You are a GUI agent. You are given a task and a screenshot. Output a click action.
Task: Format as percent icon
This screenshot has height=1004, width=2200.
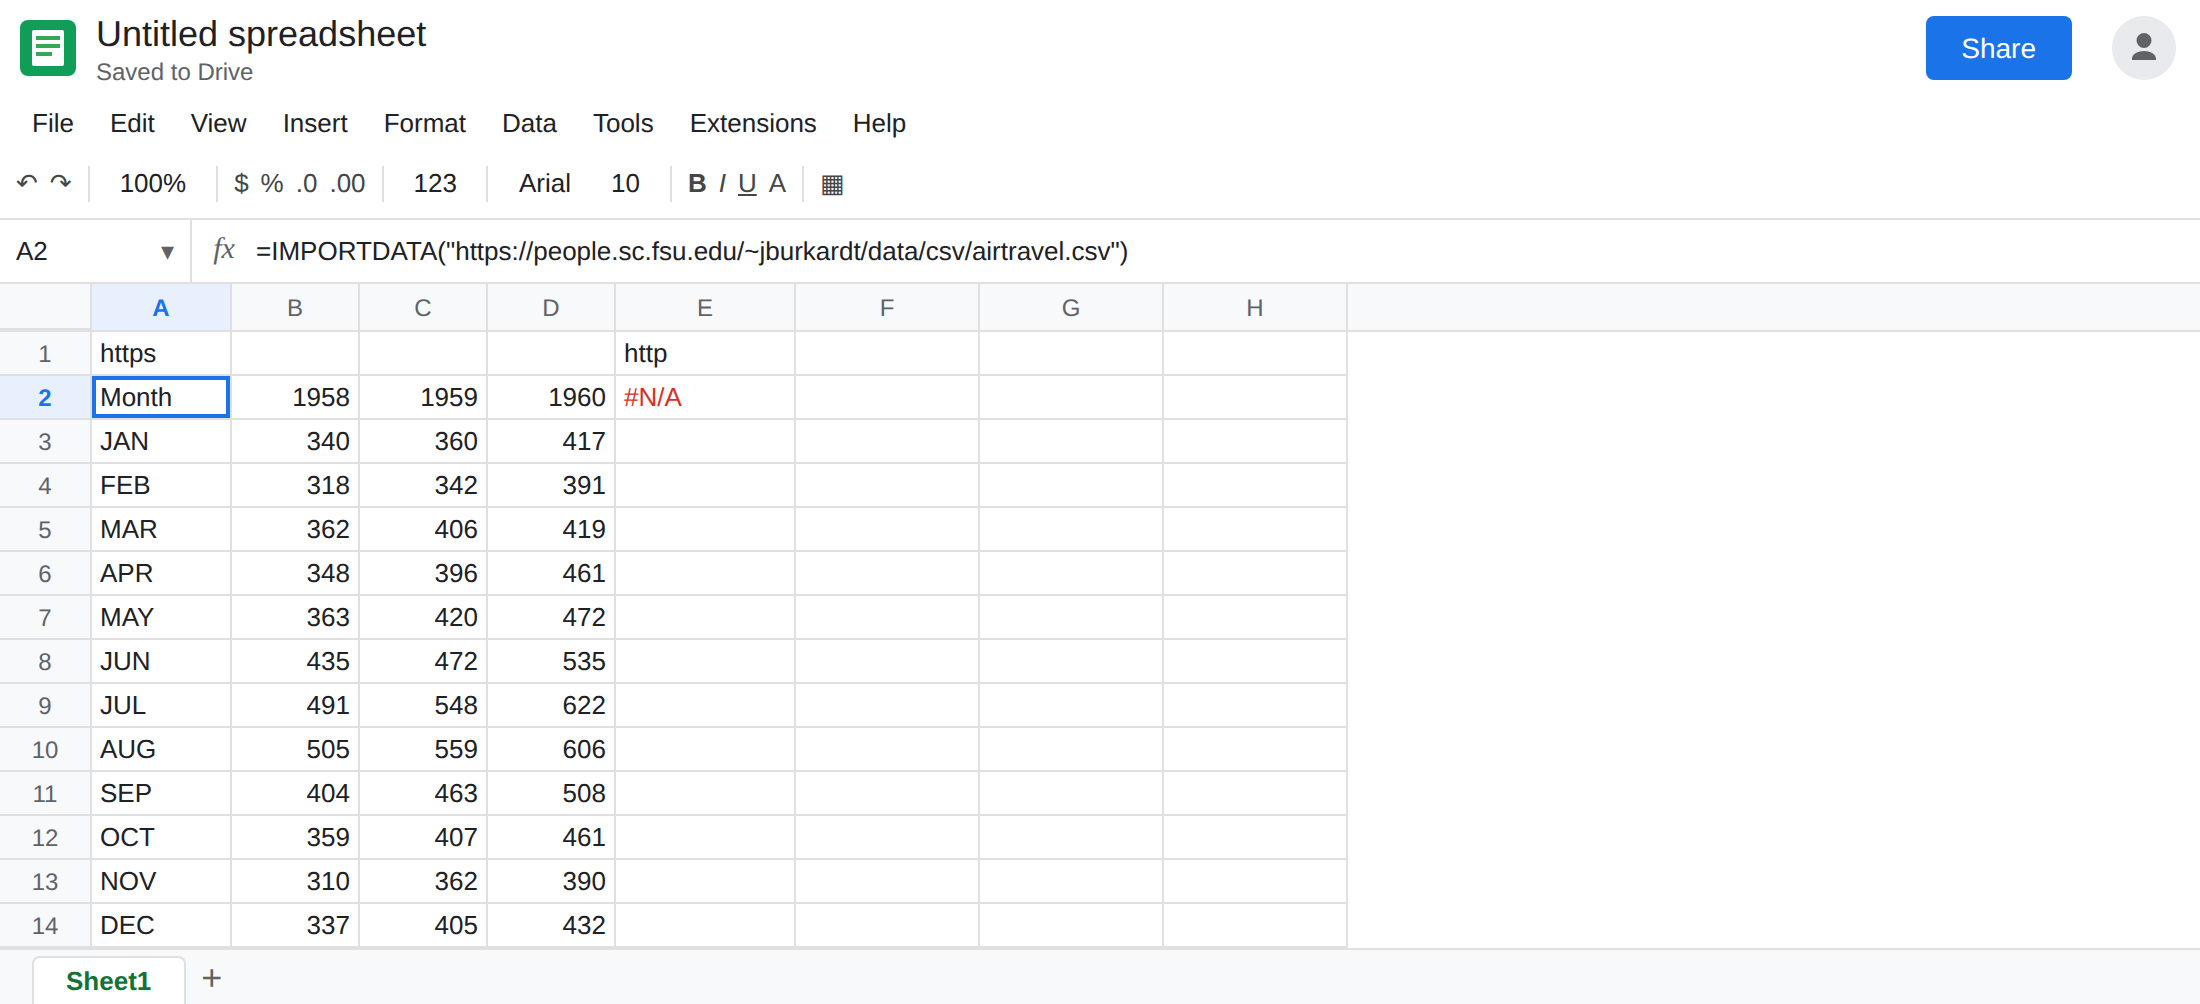(272, 183)
